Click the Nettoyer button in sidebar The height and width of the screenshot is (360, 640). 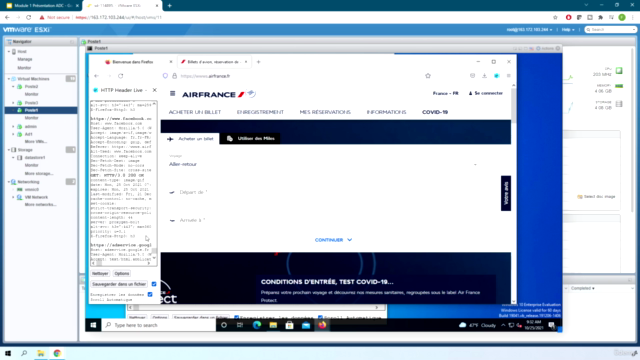(100, 273)
